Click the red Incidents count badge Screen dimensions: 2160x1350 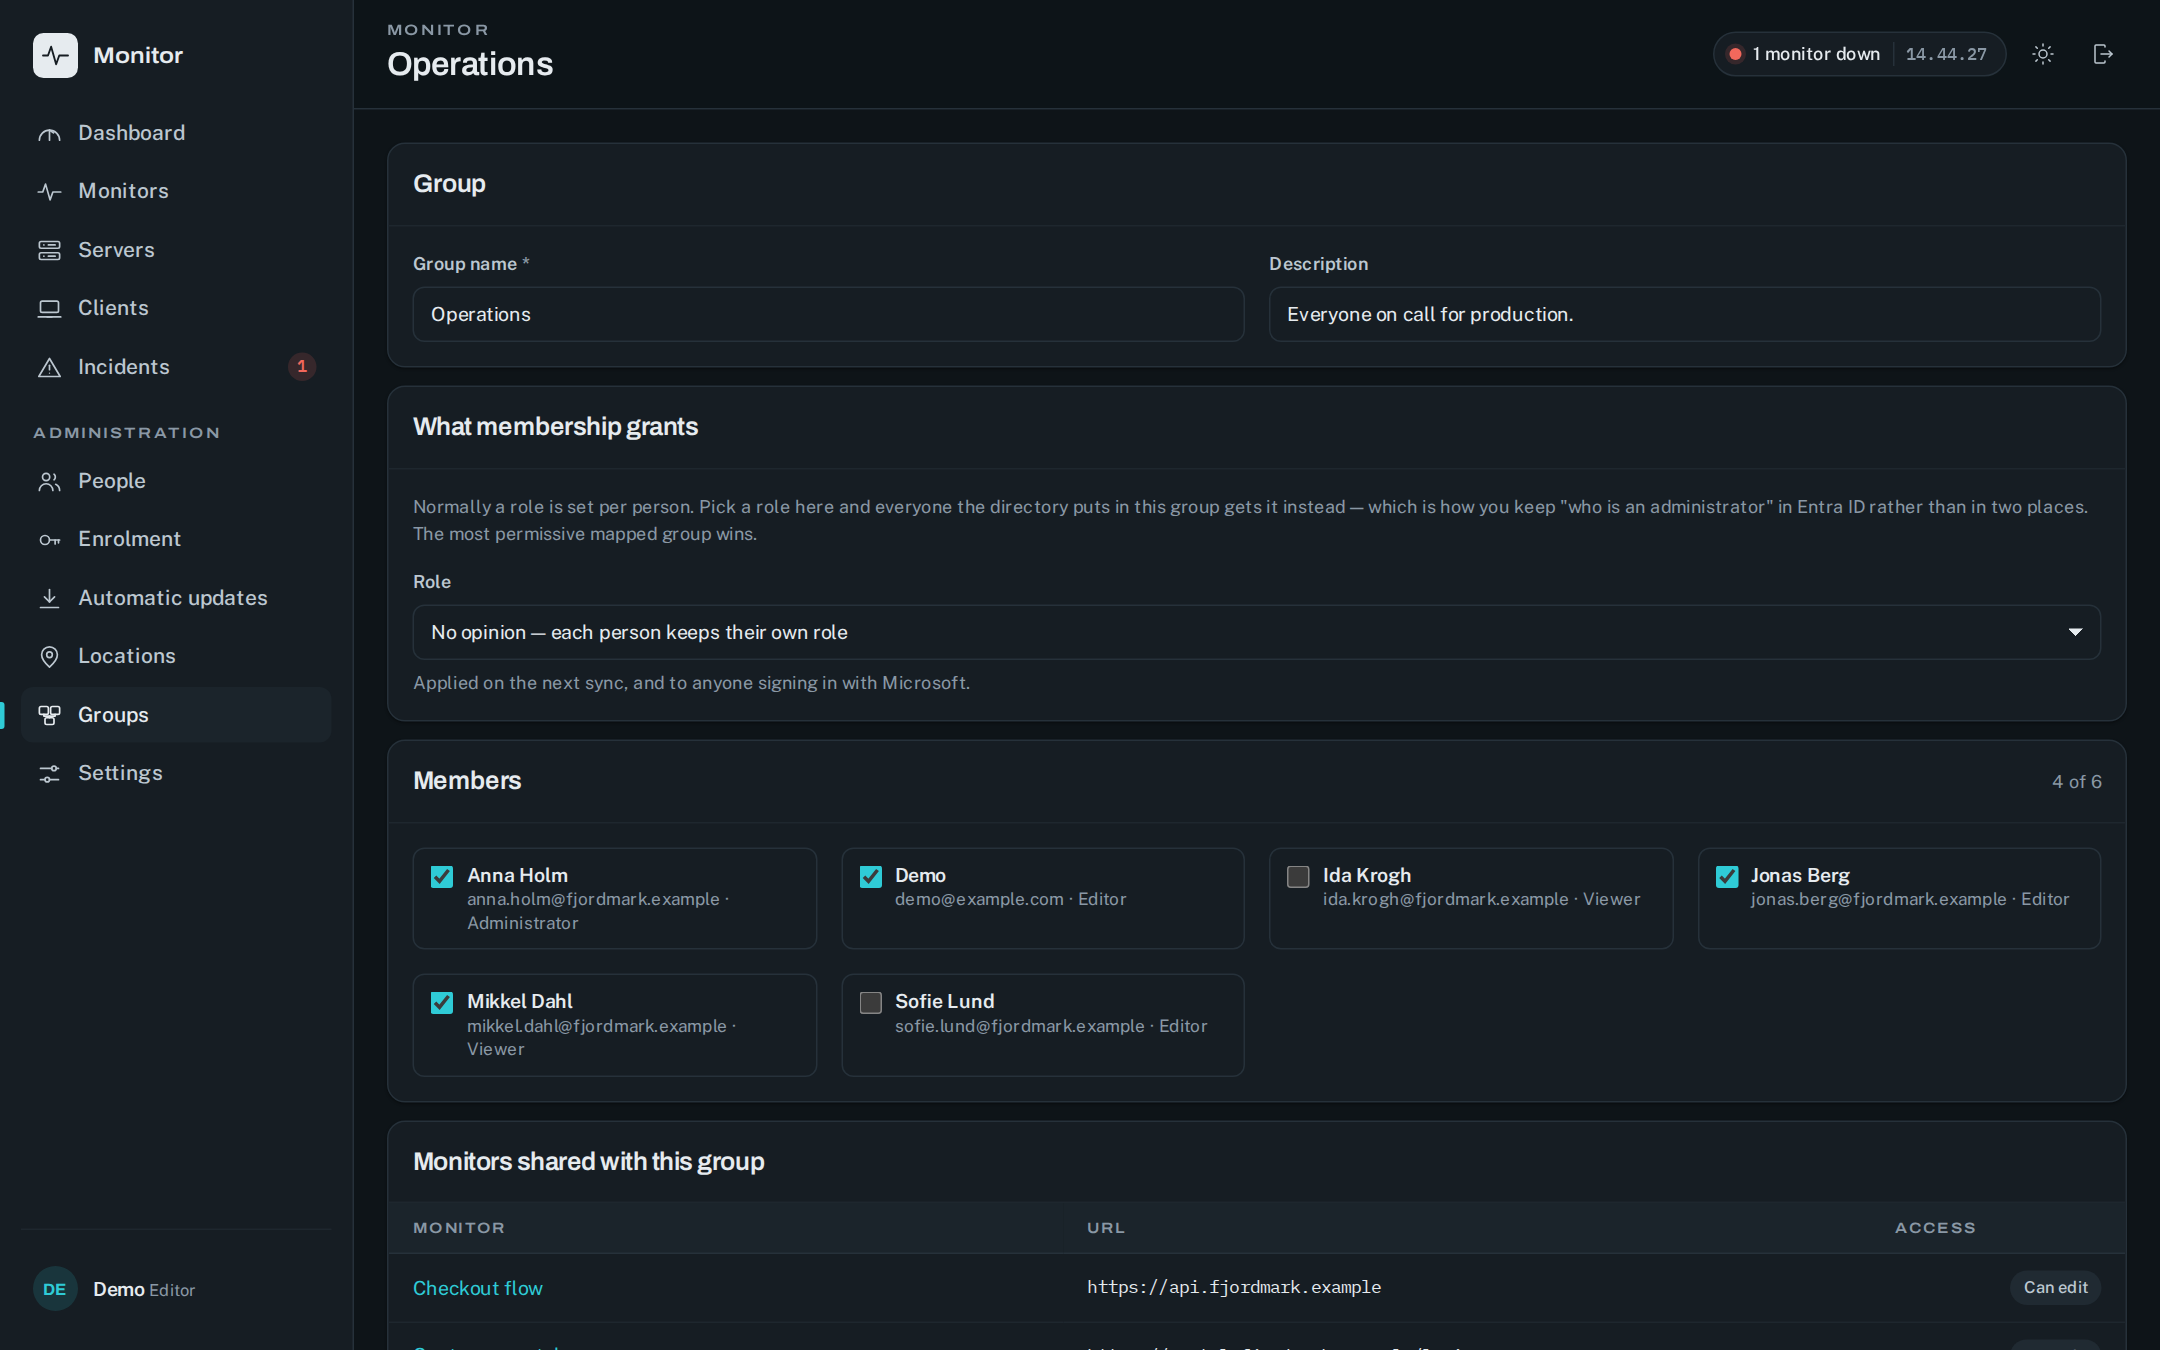302,367
